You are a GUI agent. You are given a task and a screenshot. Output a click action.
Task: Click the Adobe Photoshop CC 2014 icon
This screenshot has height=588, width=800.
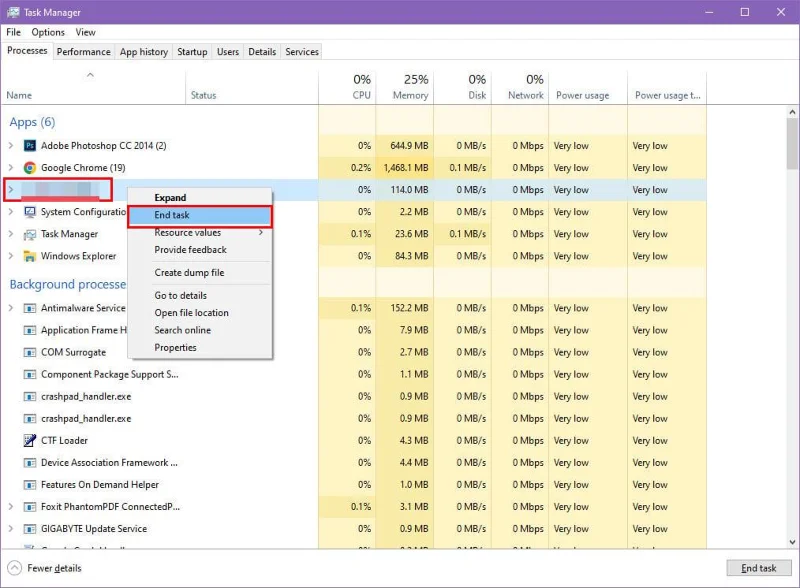pyautogui.click(x=30, y=146)
